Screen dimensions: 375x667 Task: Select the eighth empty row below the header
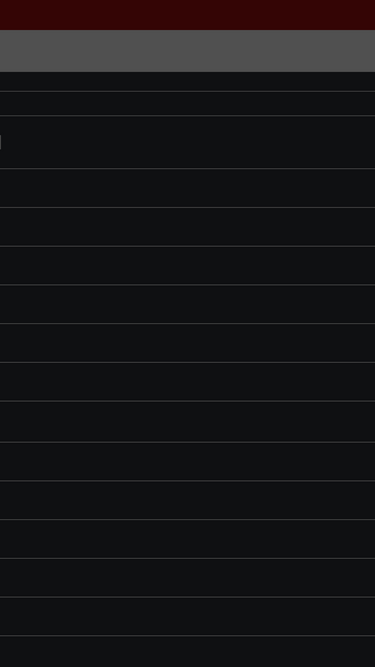pos(188,343)
